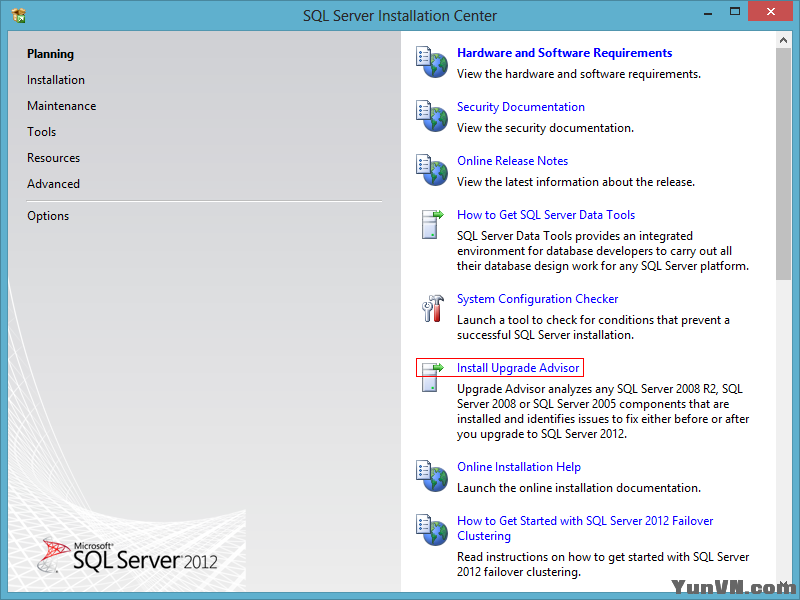Image resolution: width=800 pixels, height=600 pixels.
Task: Click the SQL Server setup icon in title bar
Action: tap(19, 15)
